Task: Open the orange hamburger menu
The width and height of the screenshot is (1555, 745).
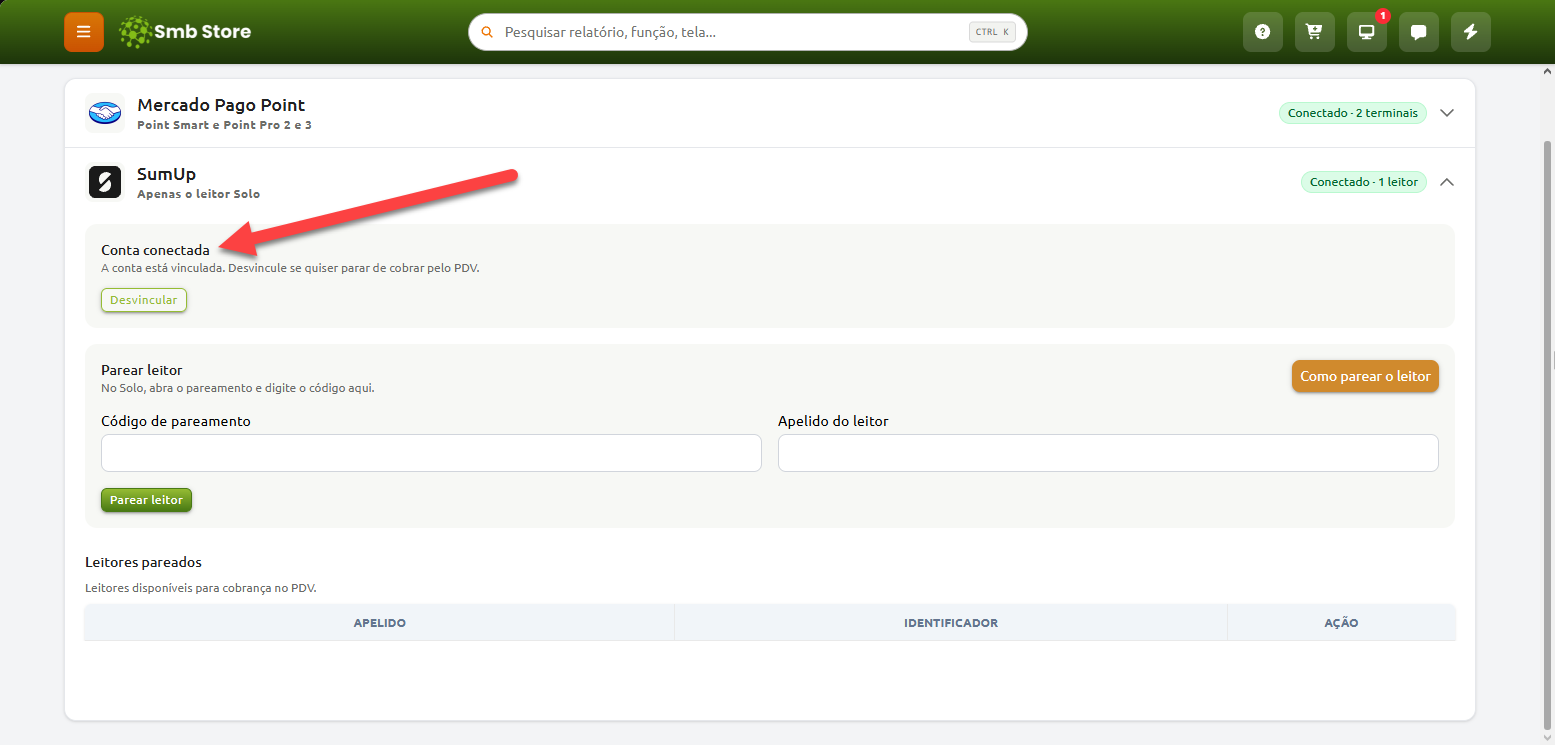Action: [84, 32]
